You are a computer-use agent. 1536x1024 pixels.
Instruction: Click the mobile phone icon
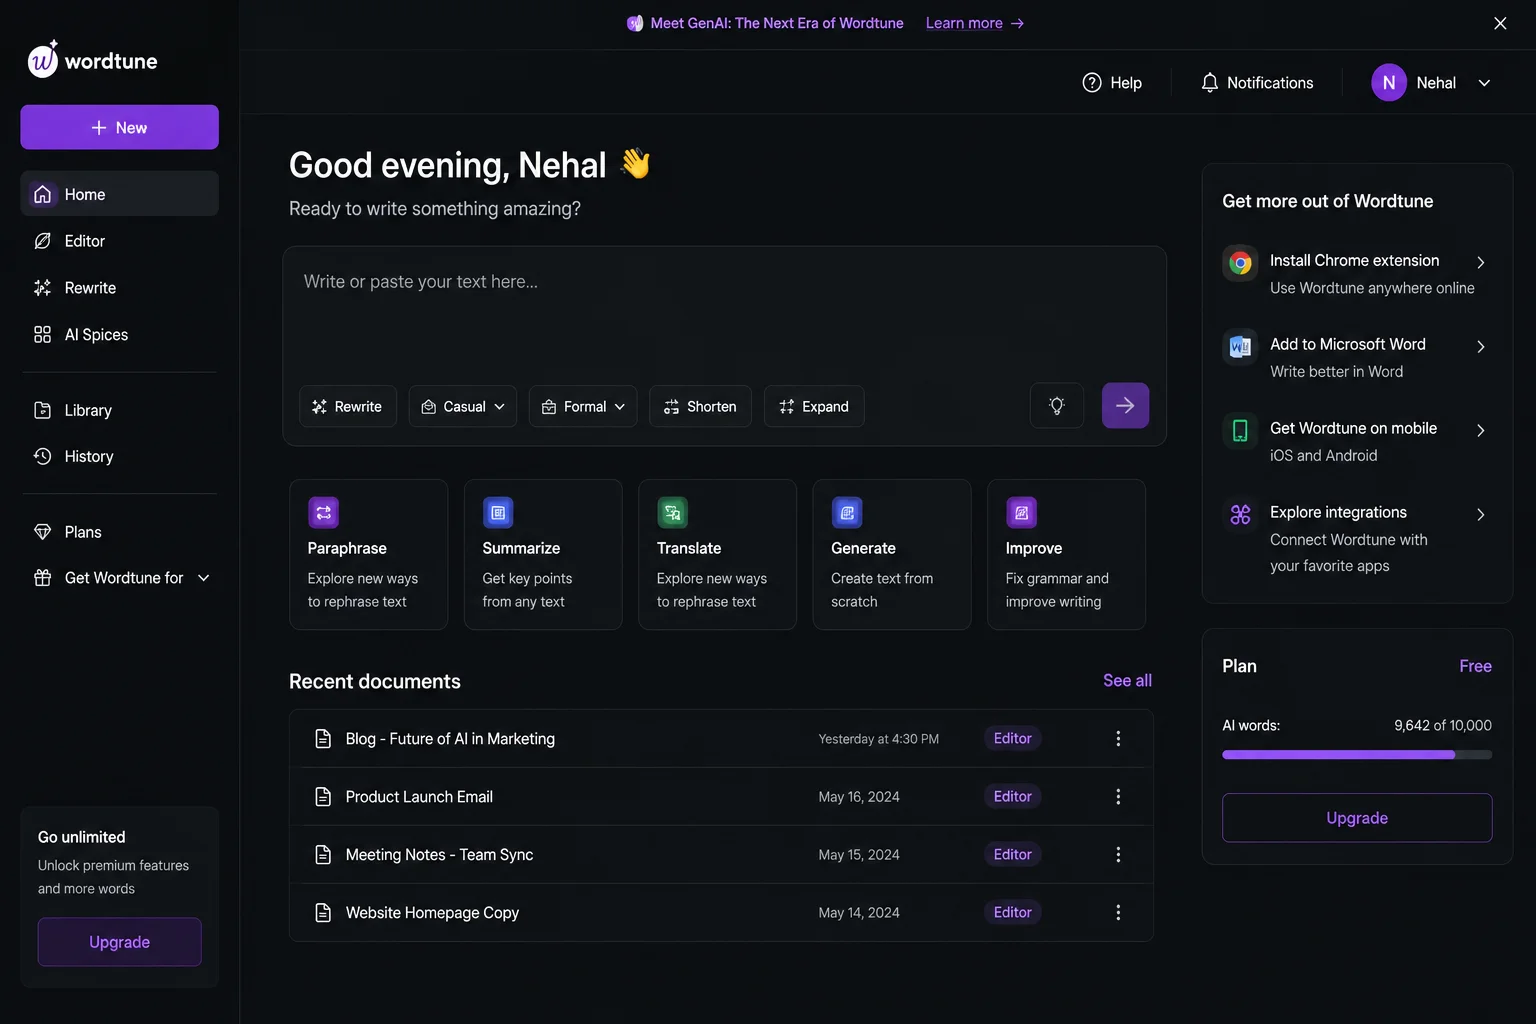point(1240,431)
